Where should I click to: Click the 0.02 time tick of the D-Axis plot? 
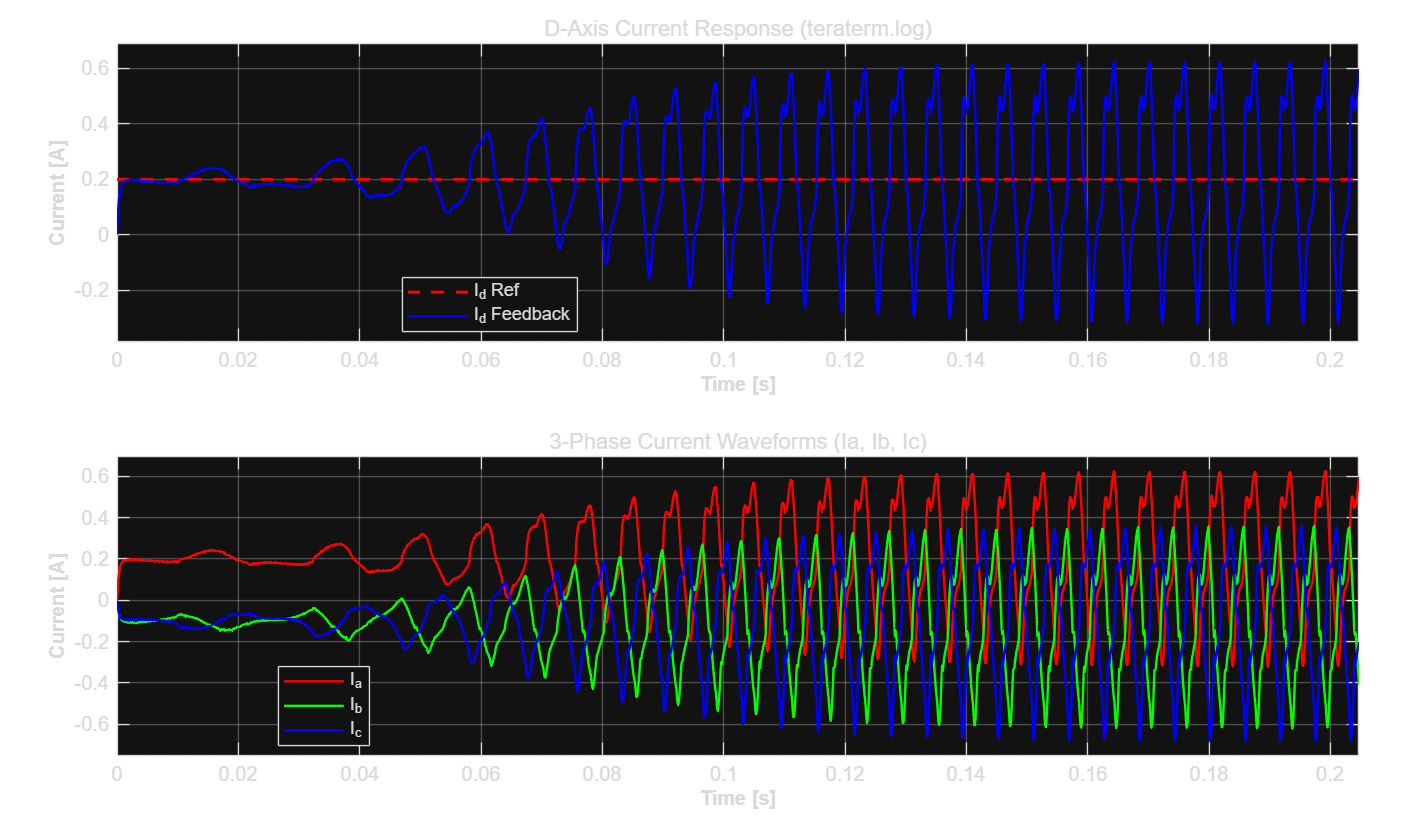(x=238, y=360)
